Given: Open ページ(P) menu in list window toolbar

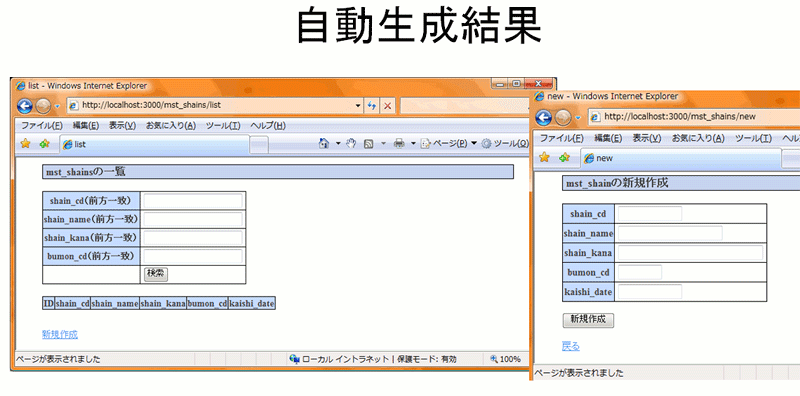Looking at the screenshot, I should coord(449,144).
